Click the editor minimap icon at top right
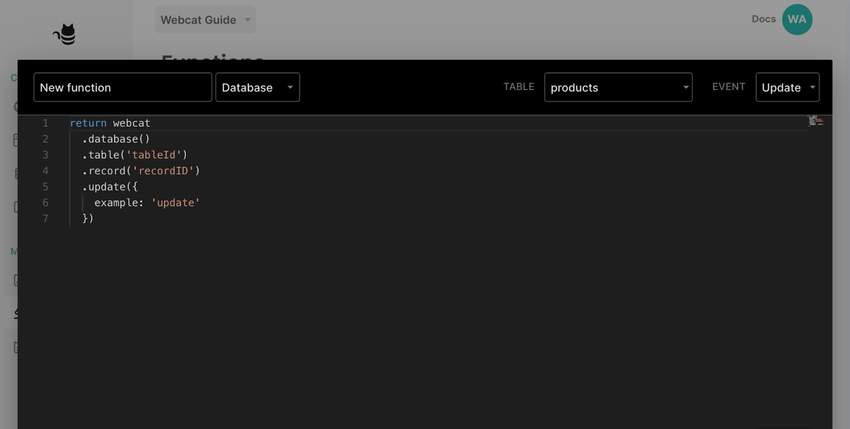Screen dimensions: 850x429 tap(815, 122)
